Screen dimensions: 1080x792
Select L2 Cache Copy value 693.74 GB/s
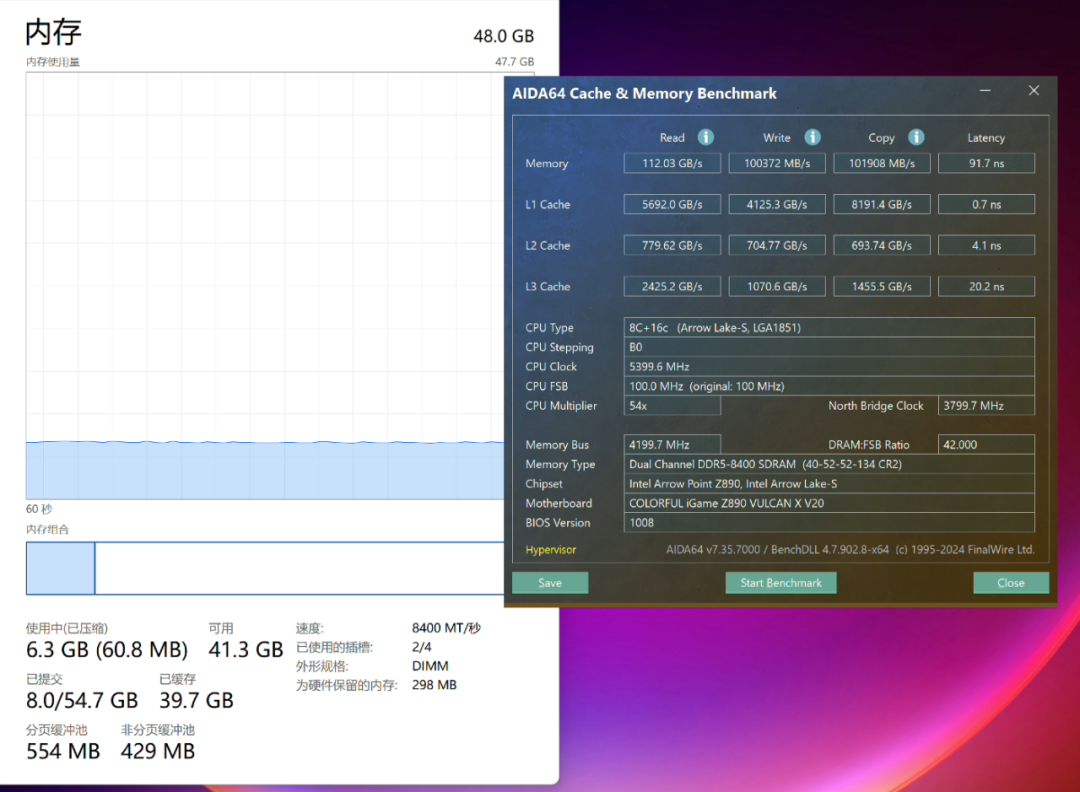[x=882, y=245]
